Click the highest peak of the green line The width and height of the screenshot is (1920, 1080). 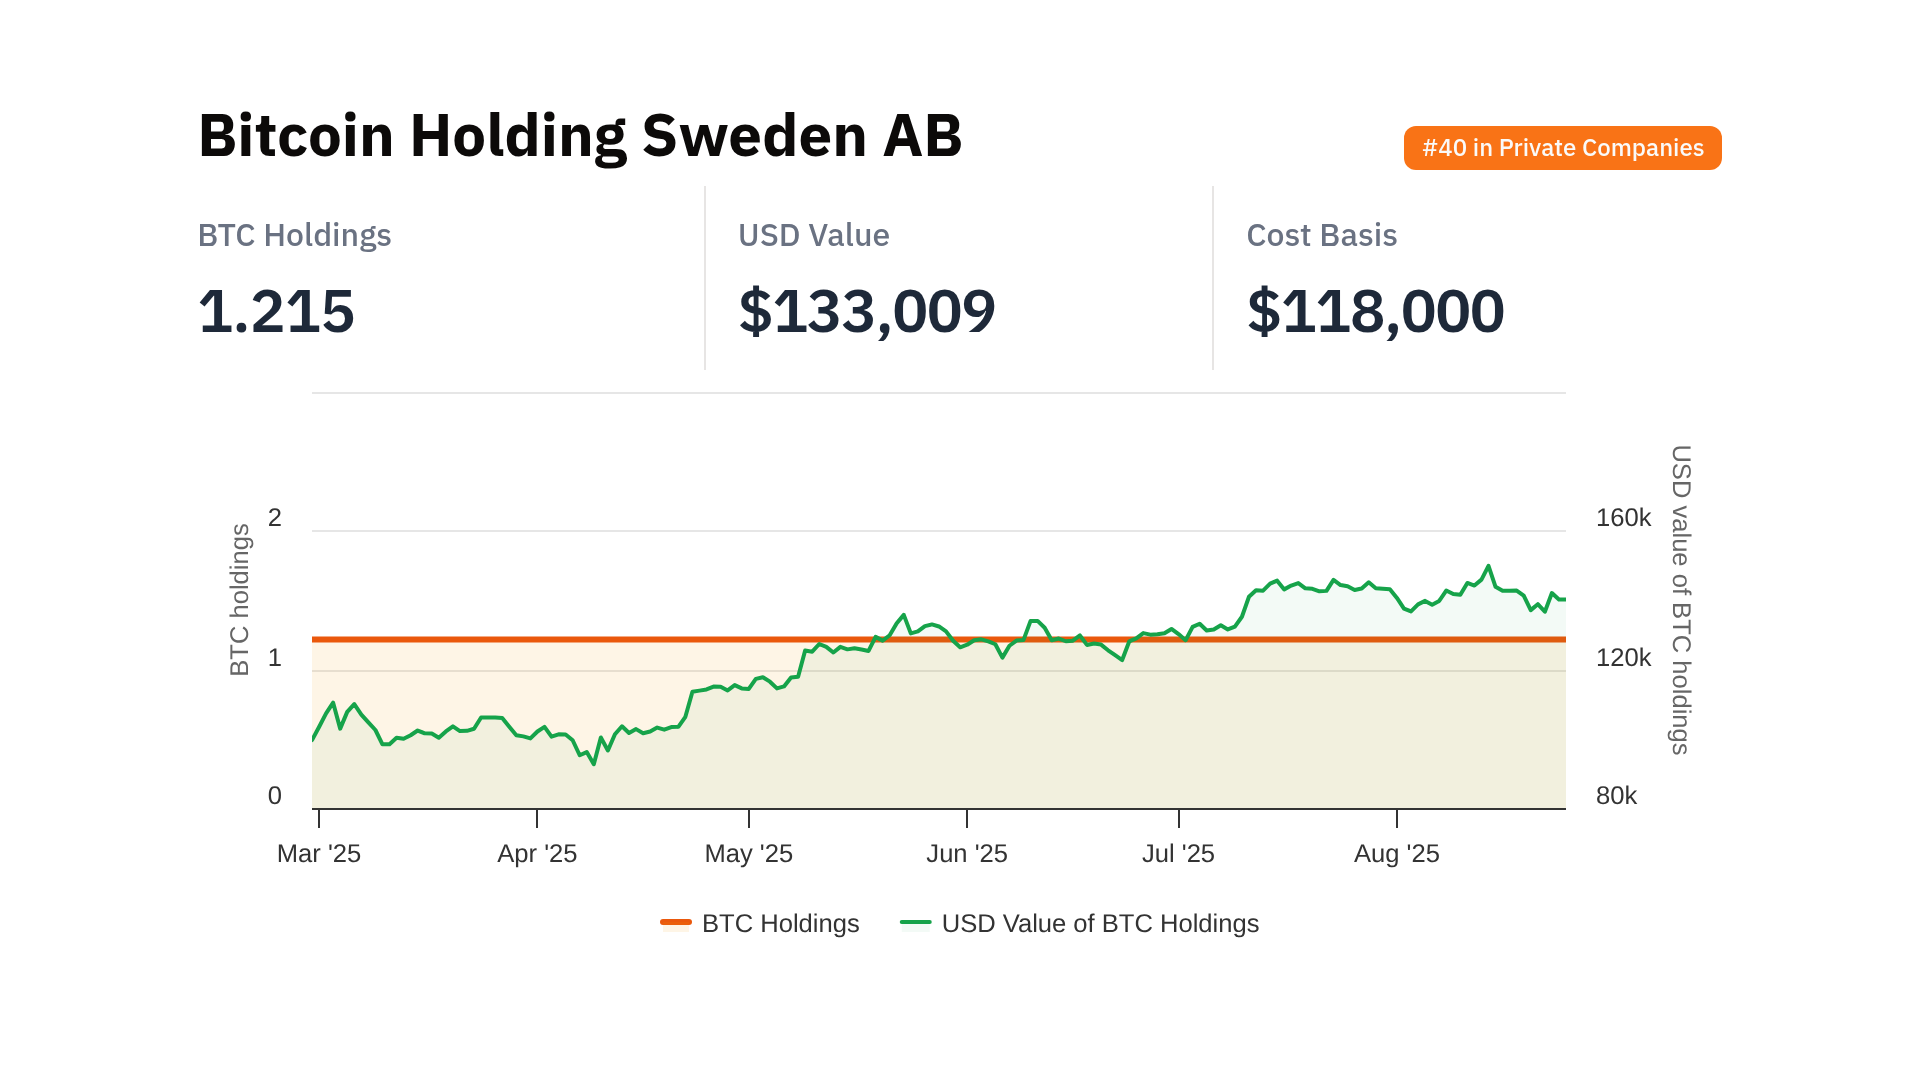click(1488, 566)
